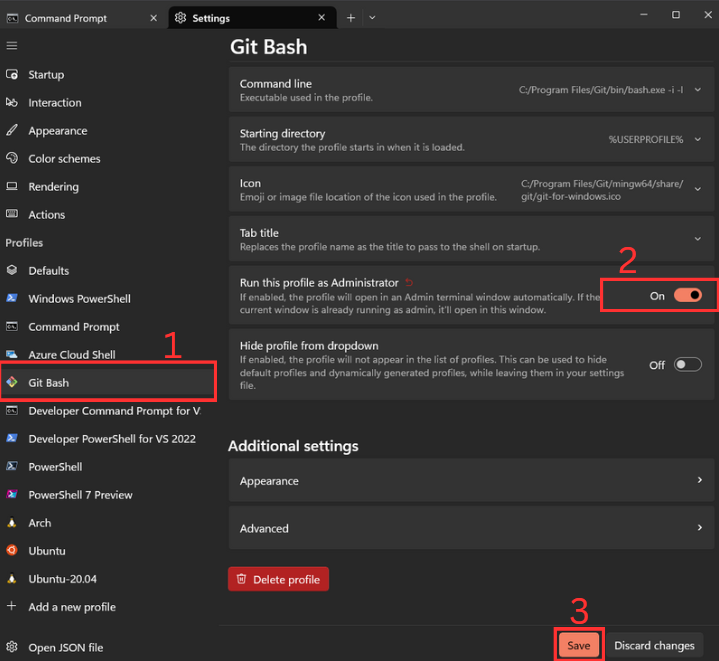Switch to the Command Prompt tab
This screenshot has height=661, width=719.
(83, 18)
